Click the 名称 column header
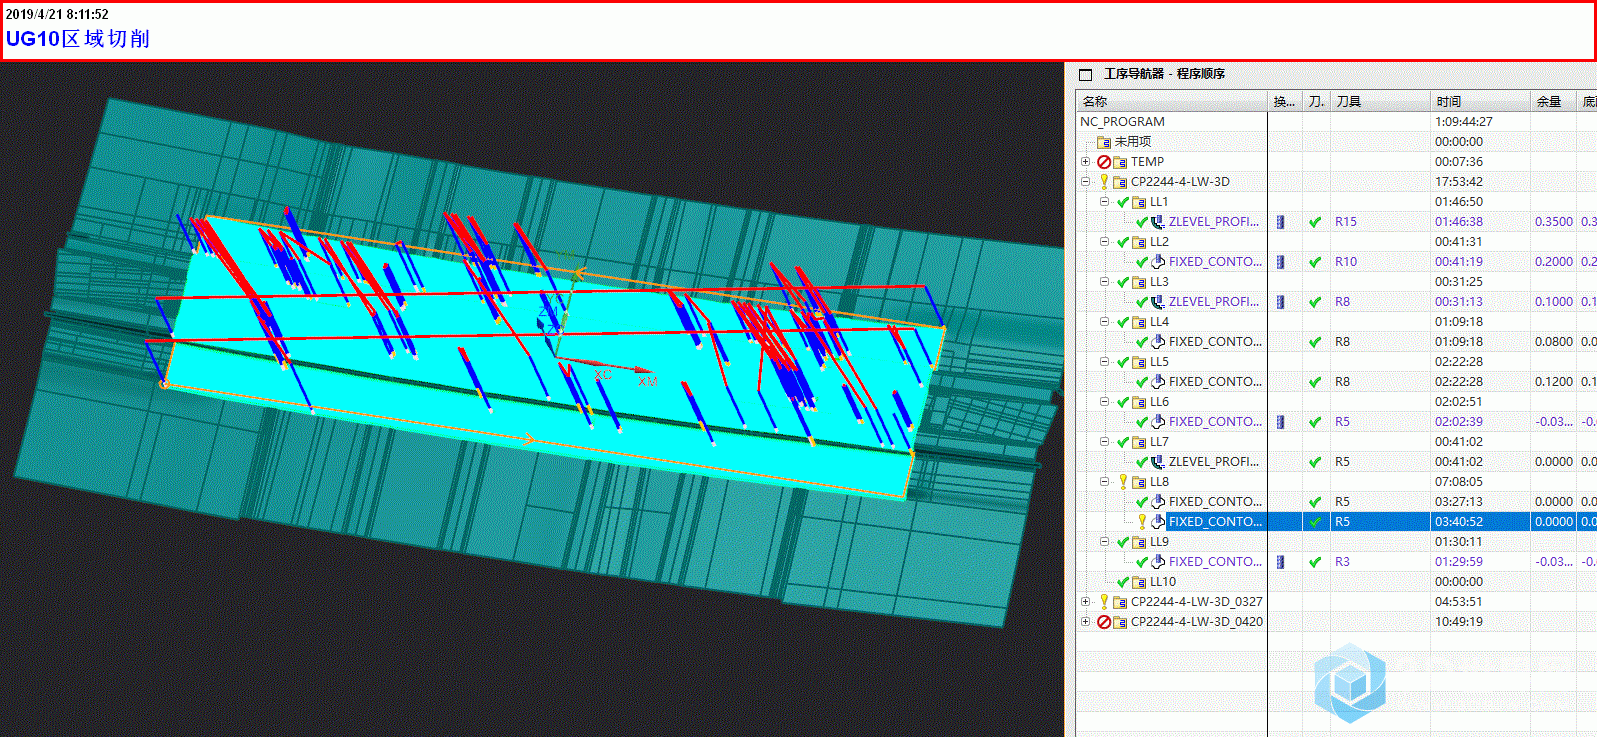1597x737 pixels. click(x=1171, y=102)
